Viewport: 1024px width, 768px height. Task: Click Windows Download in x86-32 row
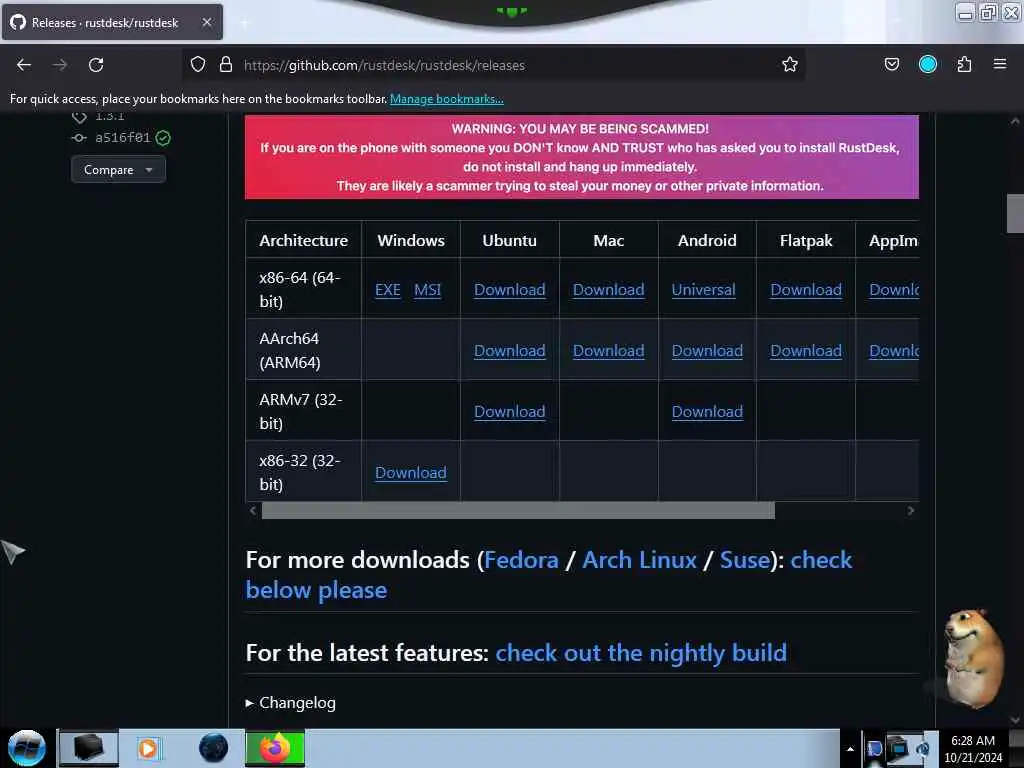tap(411, 472)
